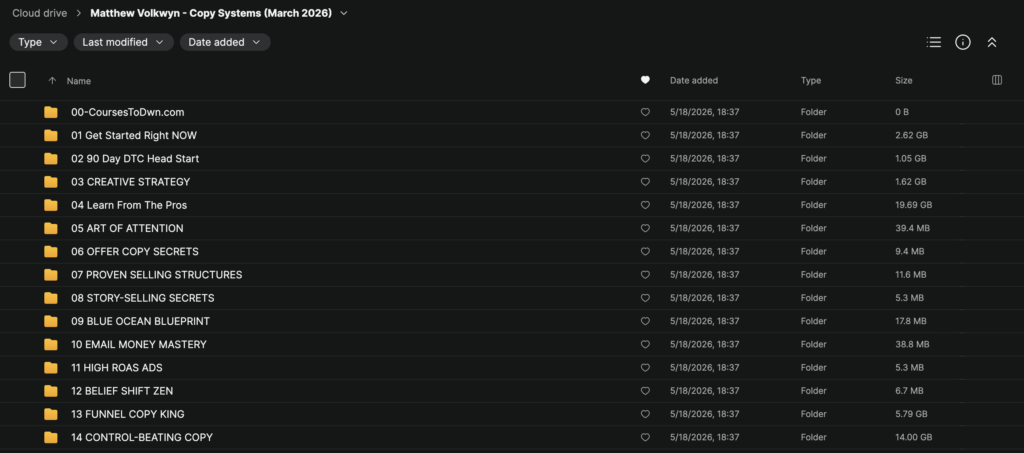Open the Last modified filter dropdown

pos(123,42)
